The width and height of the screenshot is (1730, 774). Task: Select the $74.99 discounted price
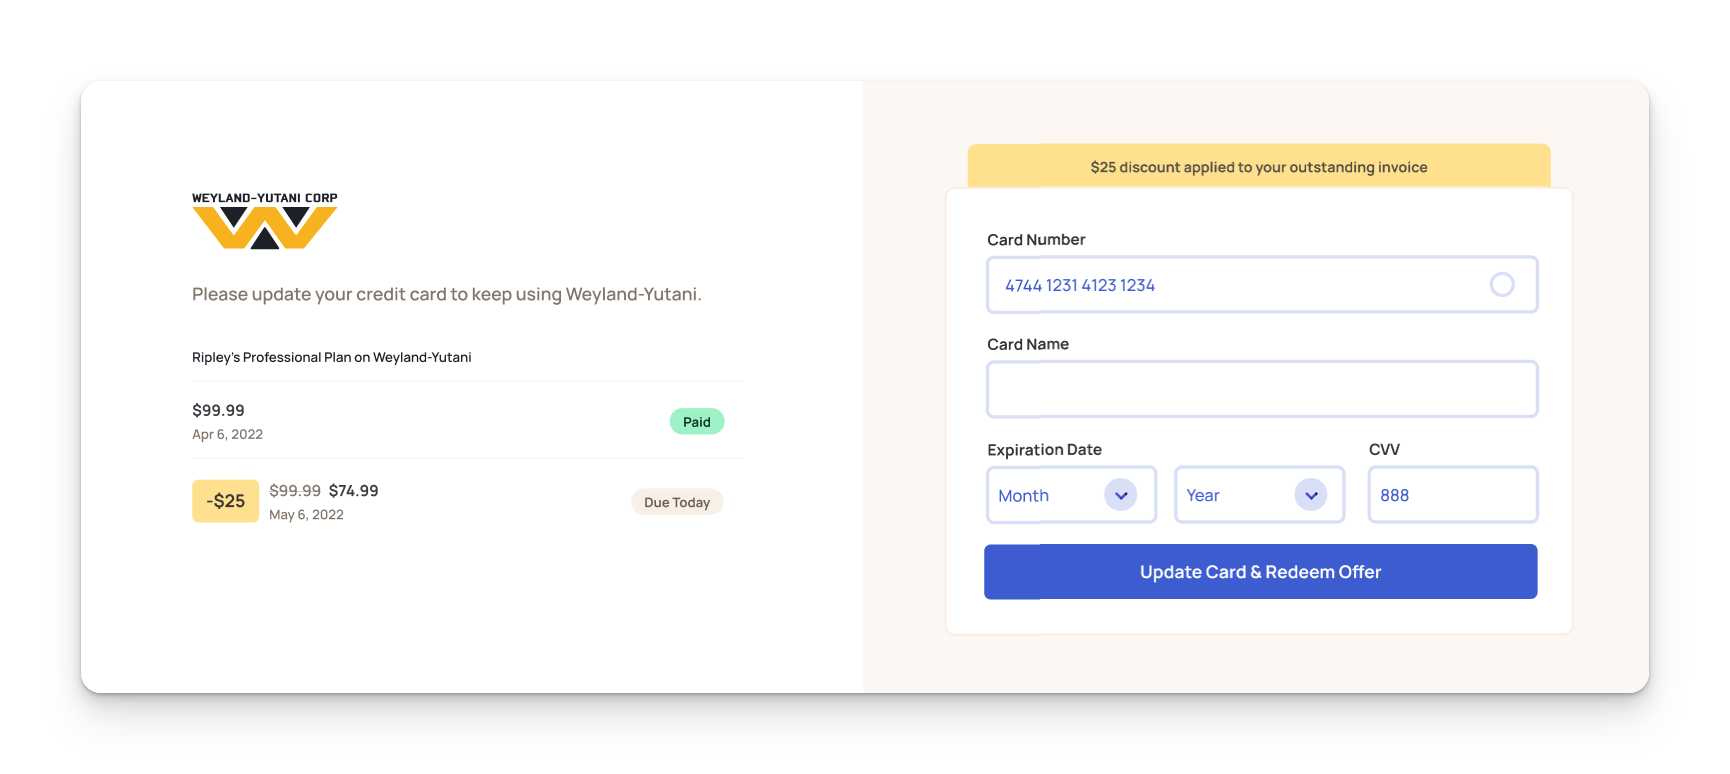354,491
